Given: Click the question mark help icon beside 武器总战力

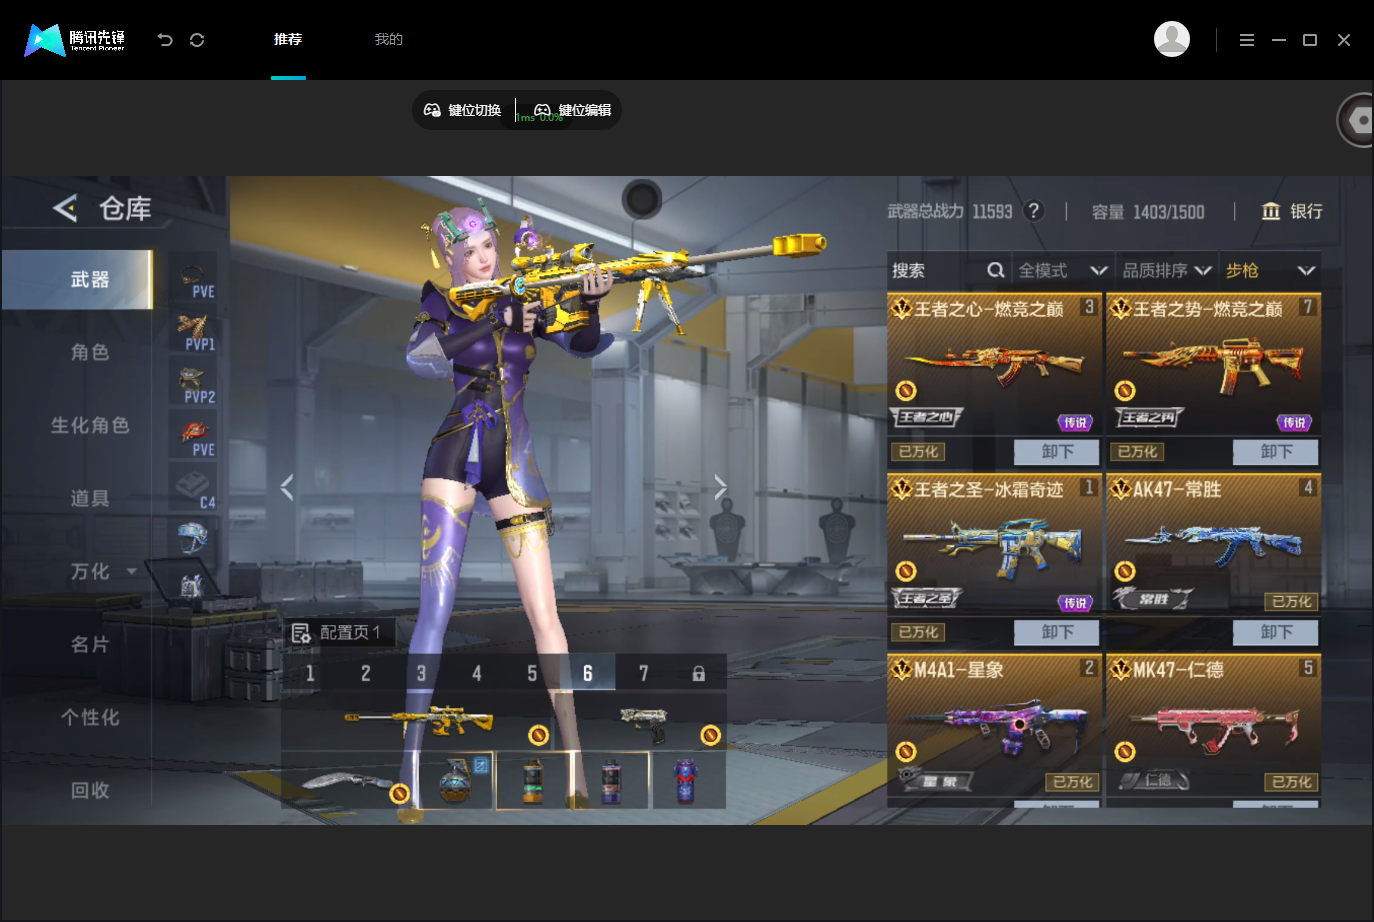Looking at the screenshot, I should coord(1035,211).
